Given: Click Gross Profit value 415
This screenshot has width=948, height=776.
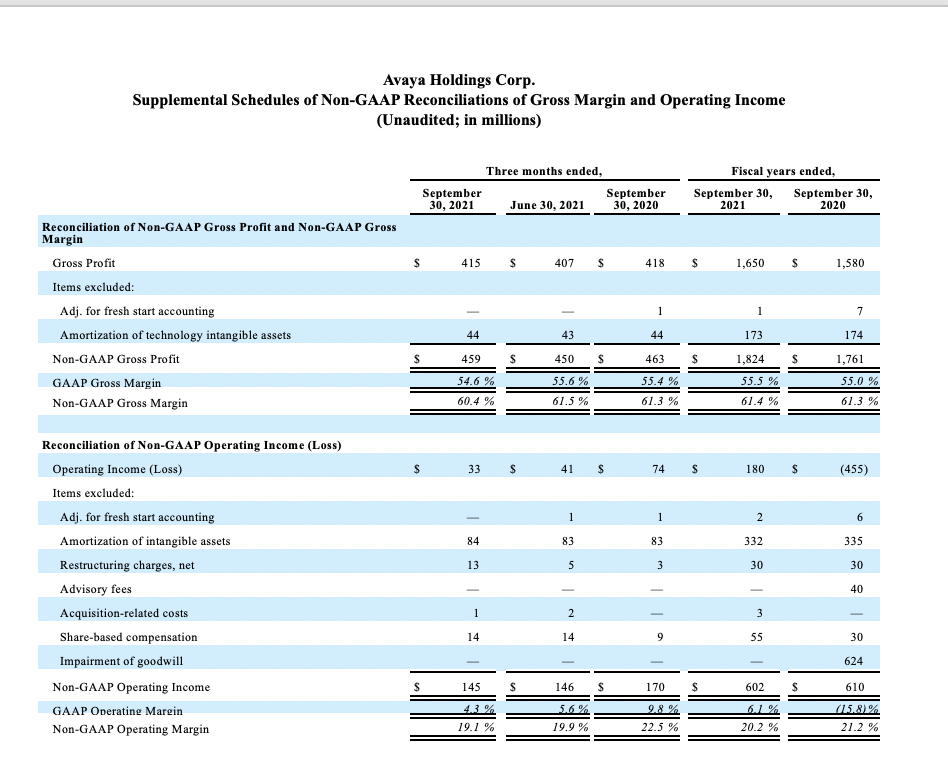Looking at the screenshot, I should (471, 263).
